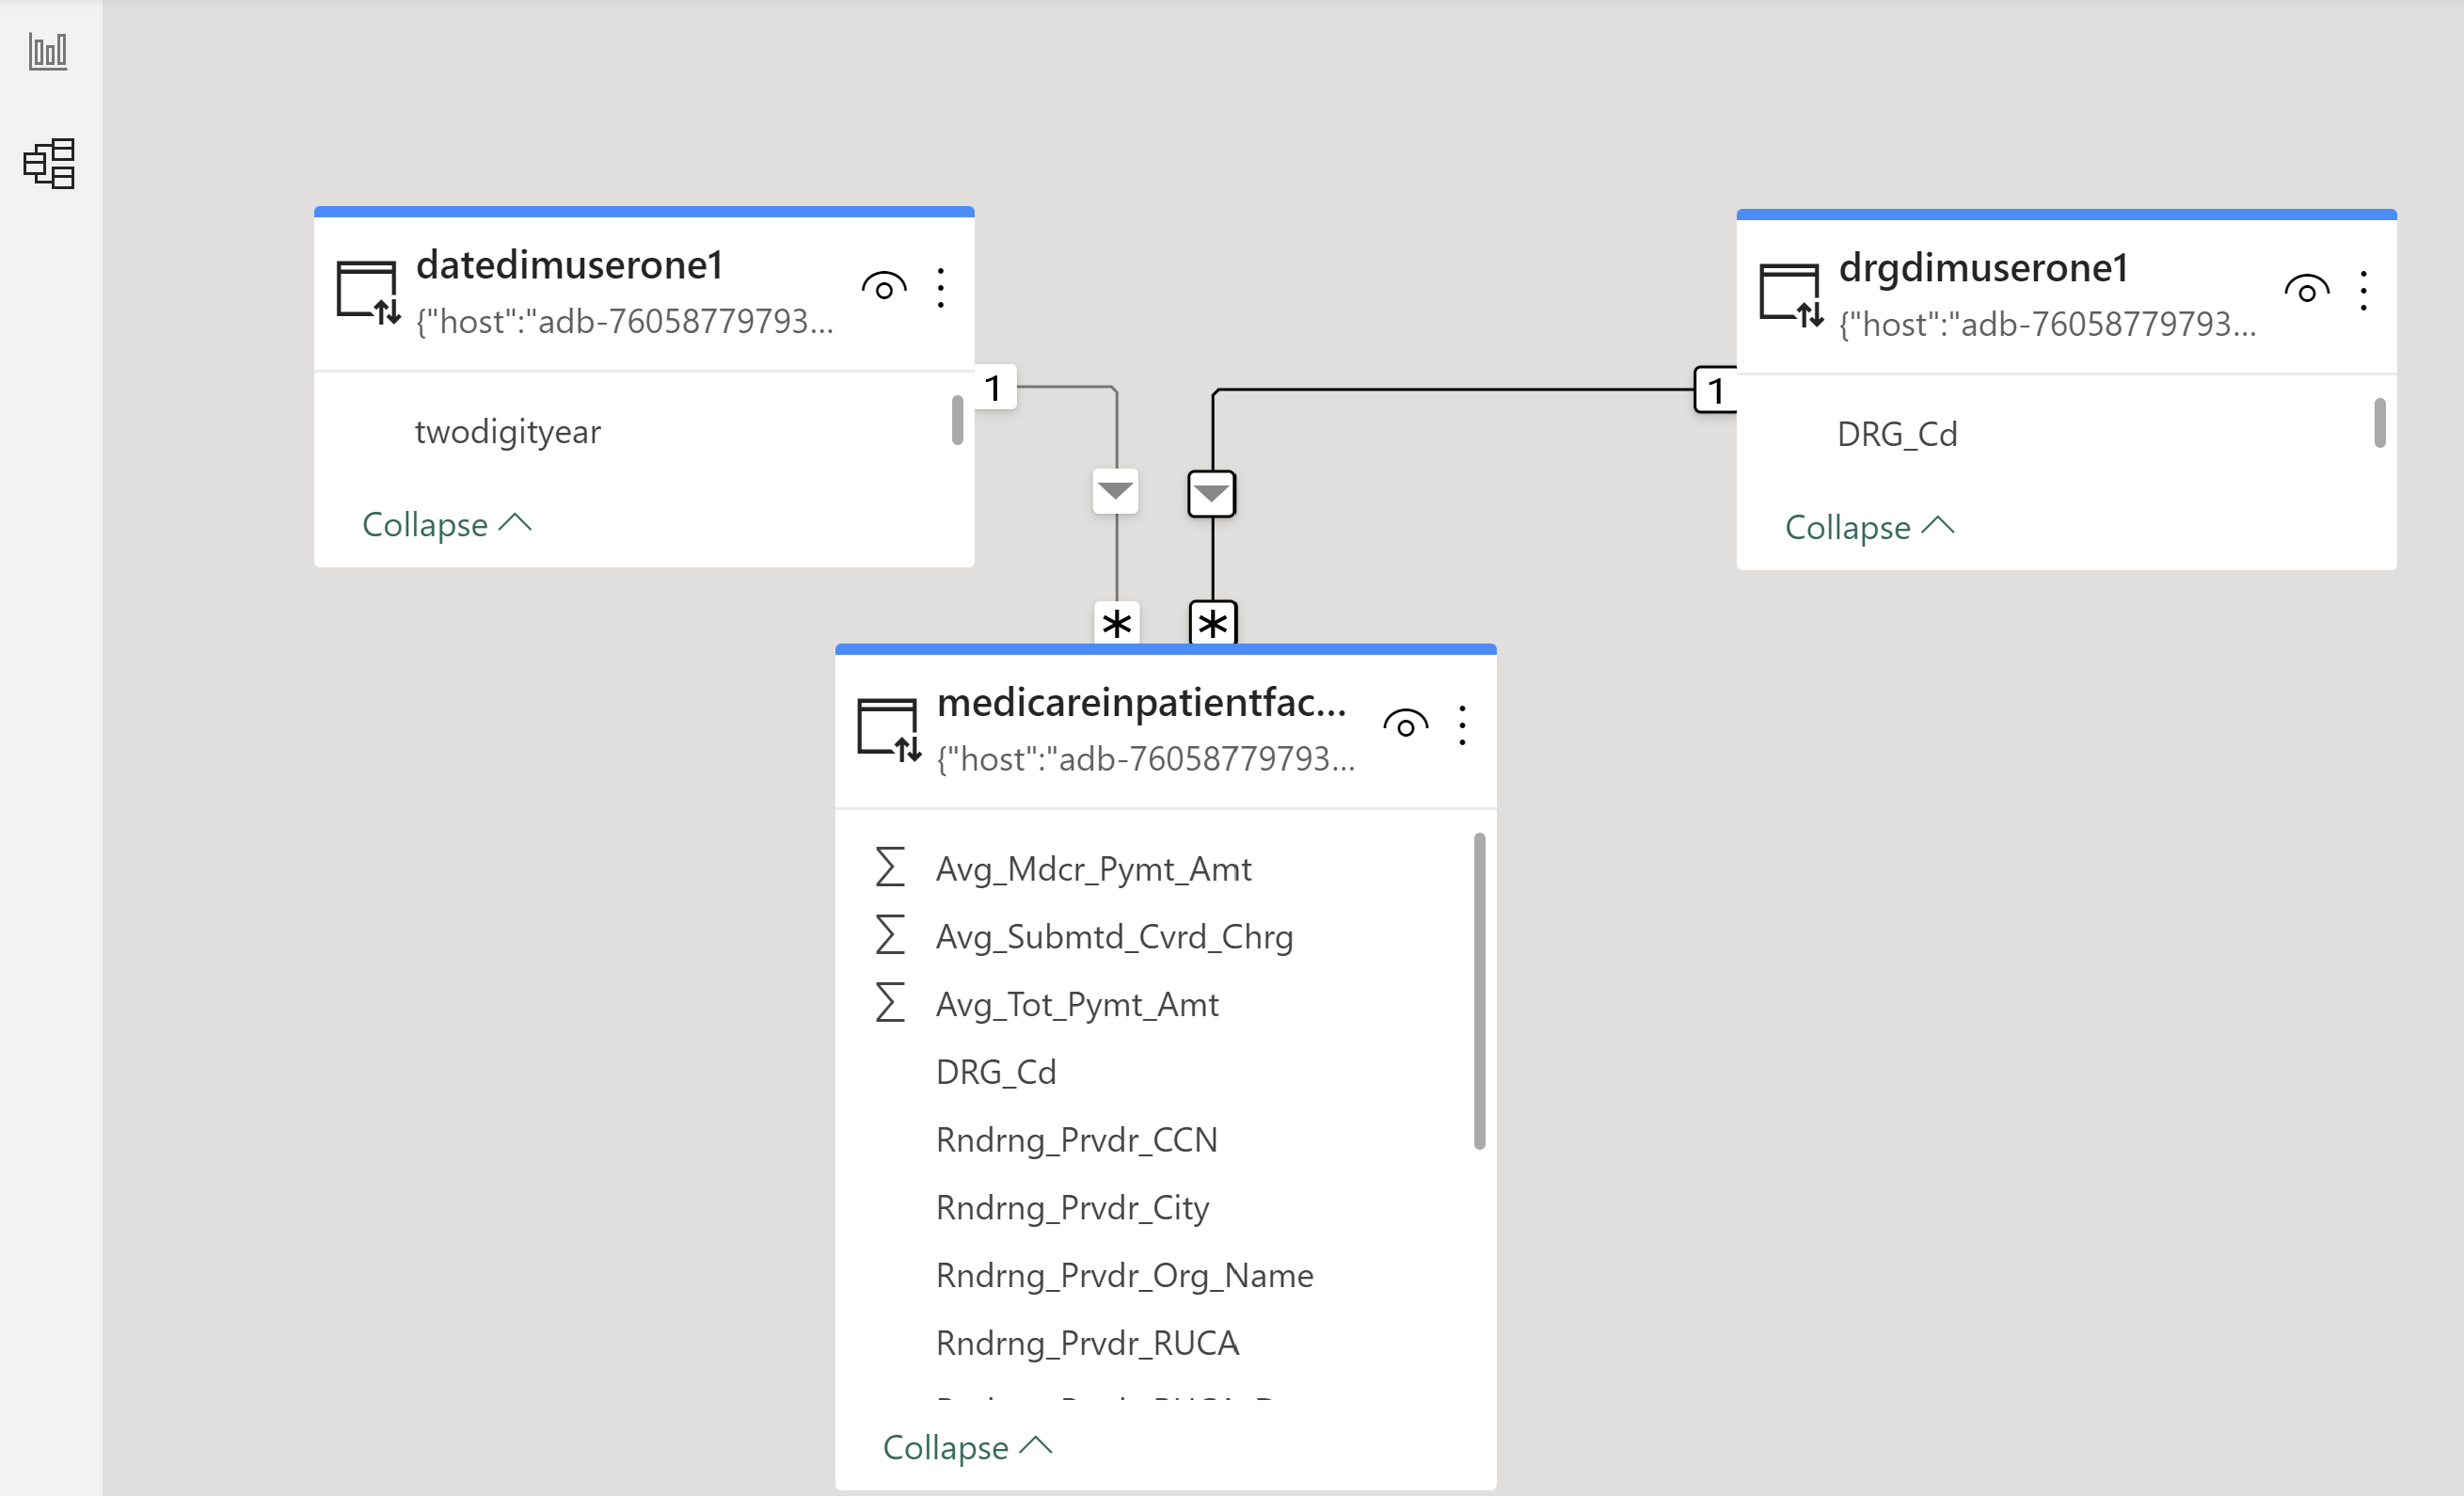
Task: Collapse the datedimuserone1 table card
Action: (446, 524)
